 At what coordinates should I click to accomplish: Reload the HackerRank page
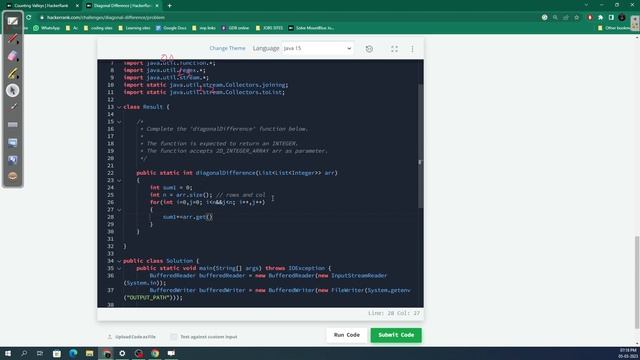pyautogui.click(x=29, y=18)
